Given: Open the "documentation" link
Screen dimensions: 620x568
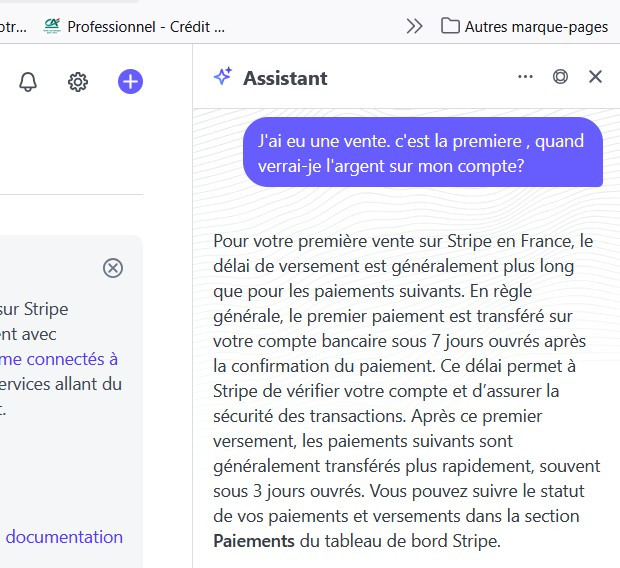Looking at the screenshot, I should [64, 537].
